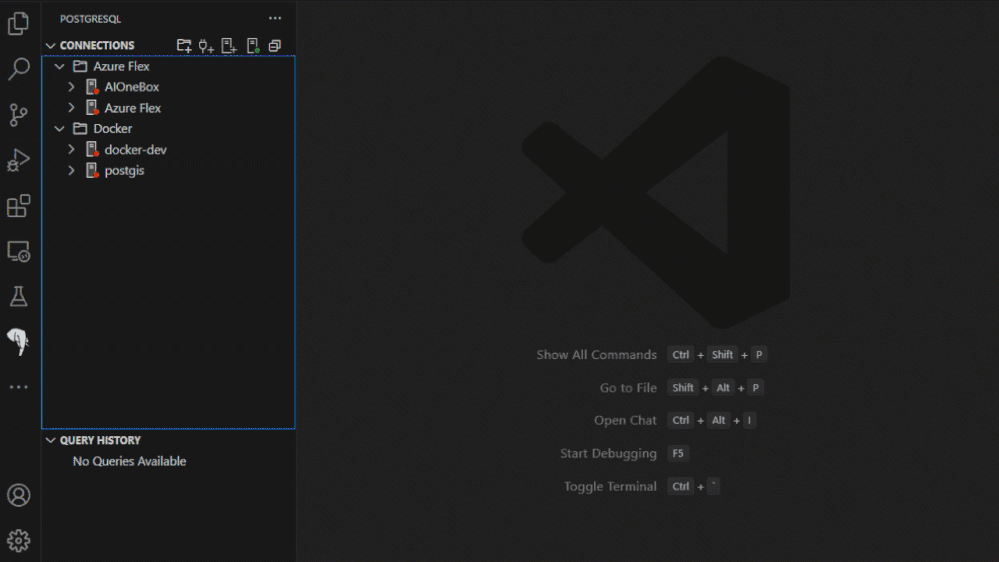Expand the AIOneBox connection
This screenshot has height=562, width=999.
pos(71,87)
